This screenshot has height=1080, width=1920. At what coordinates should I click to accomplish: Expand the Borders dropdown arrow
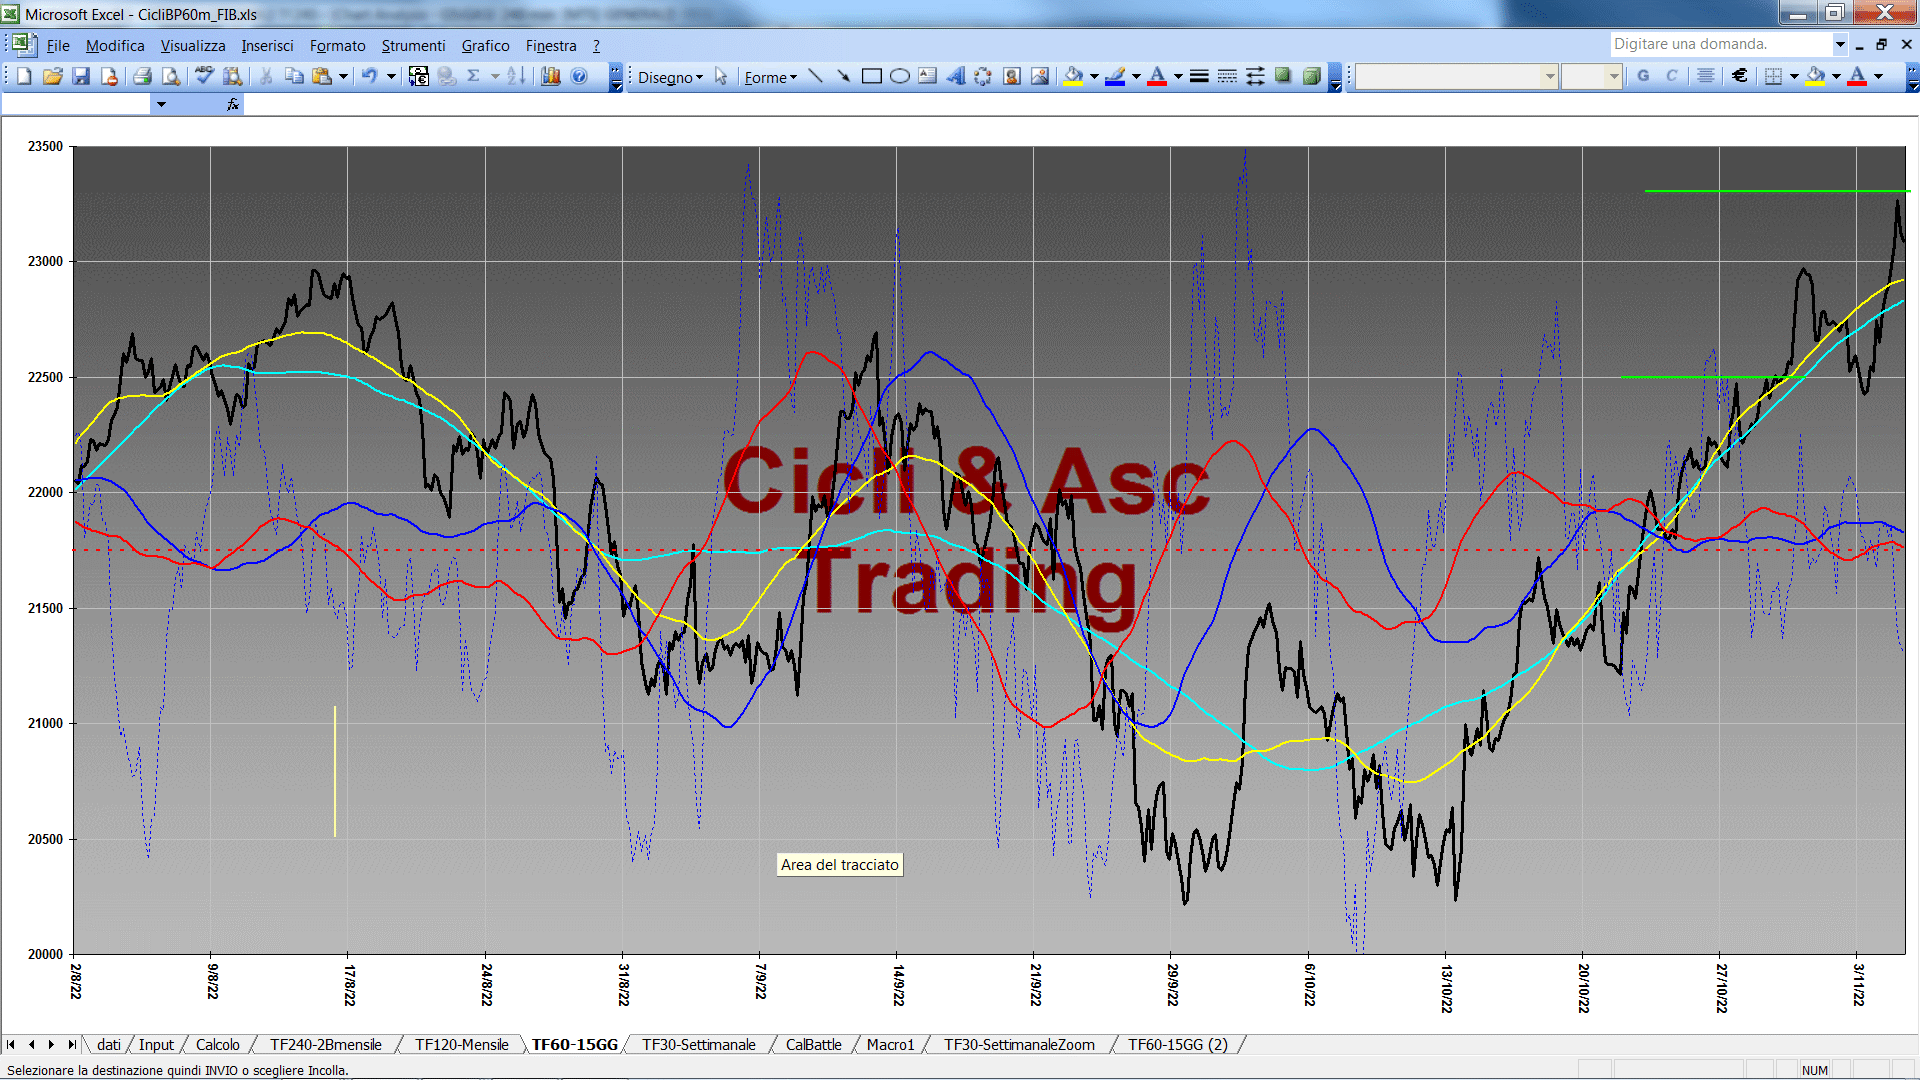(1794, 76)
